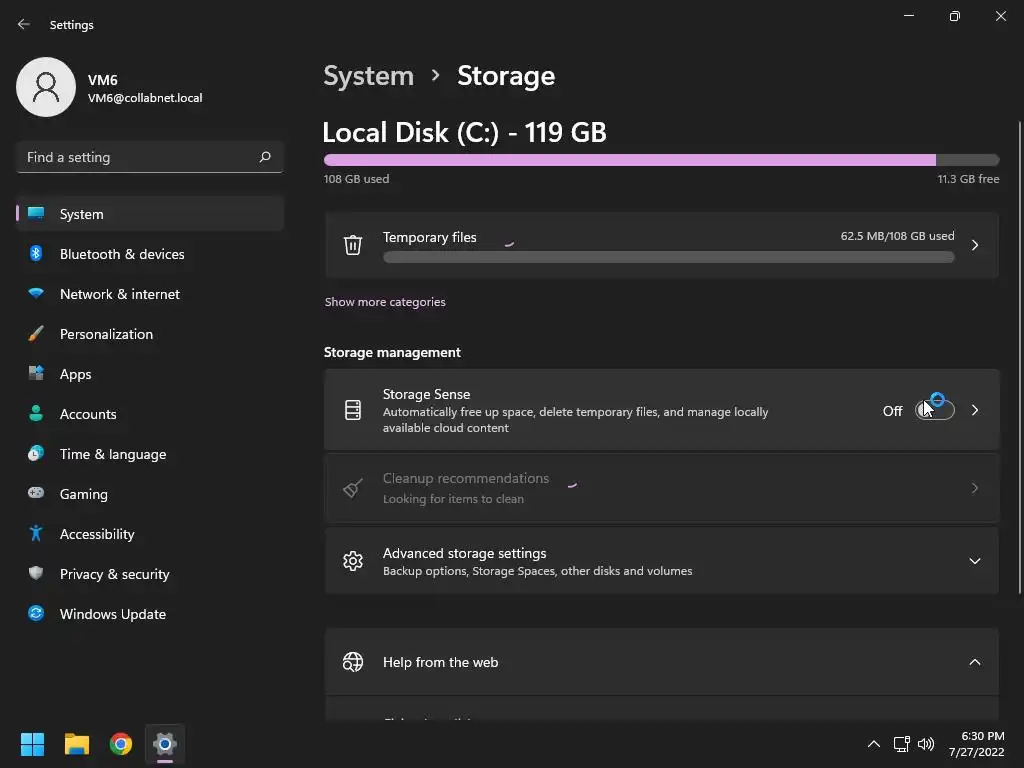Show hidden icons in system tray

[873, 744]
